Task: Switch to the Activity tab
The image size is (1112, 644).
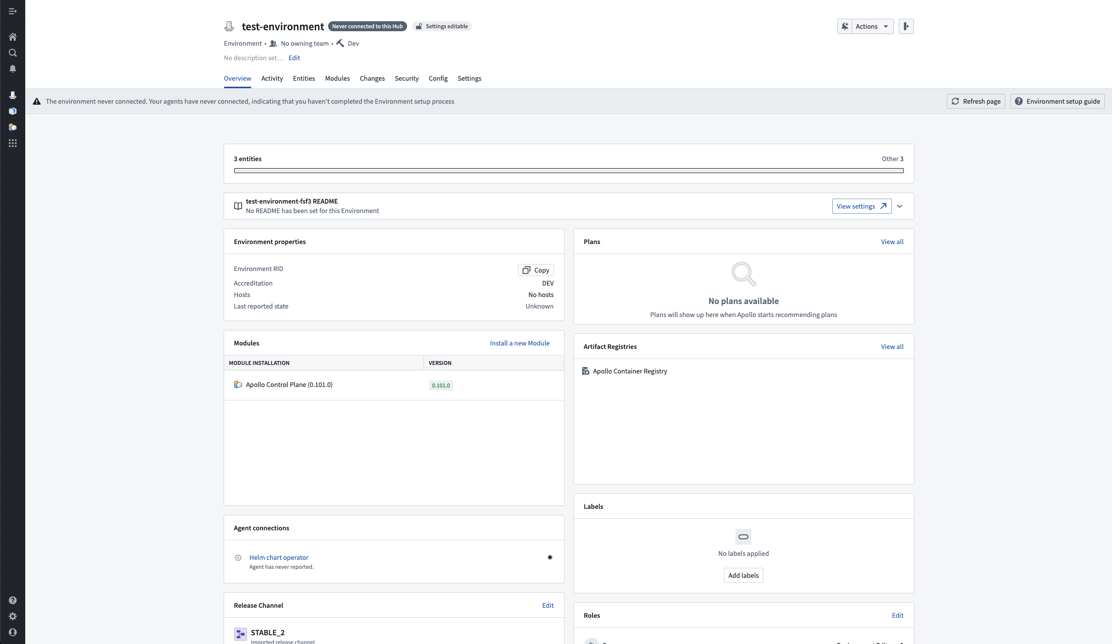Action: [x=272, y=79]
